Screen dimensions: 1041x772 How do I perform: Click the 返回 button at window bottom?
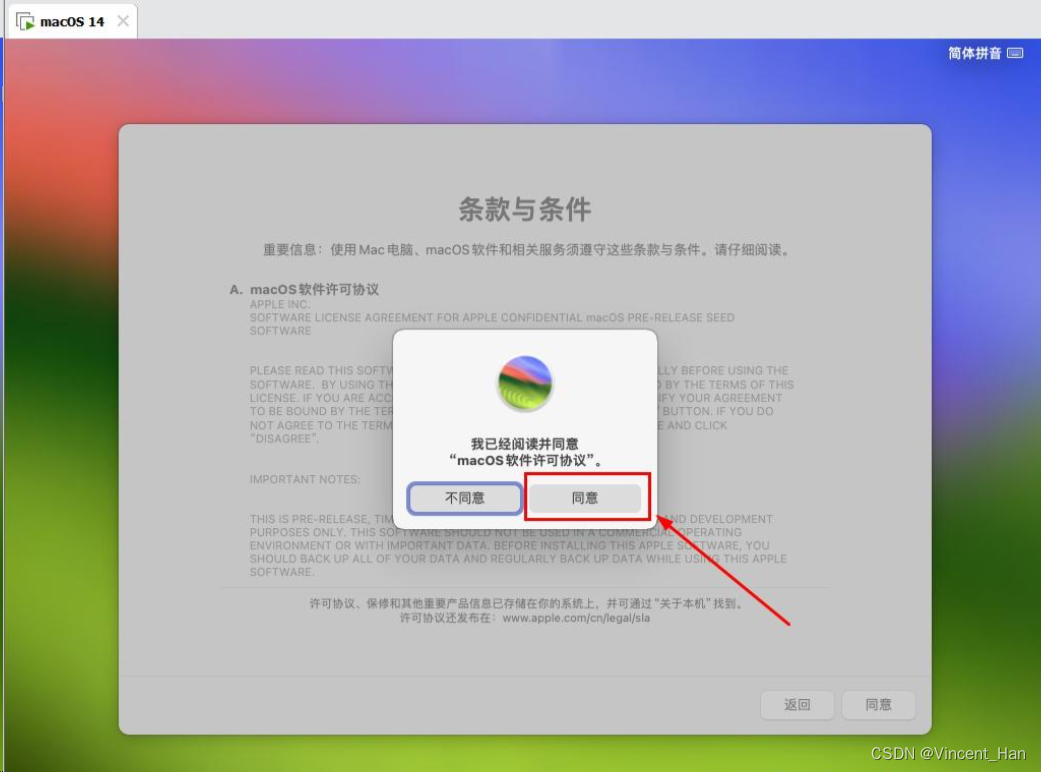coord(797,704)
